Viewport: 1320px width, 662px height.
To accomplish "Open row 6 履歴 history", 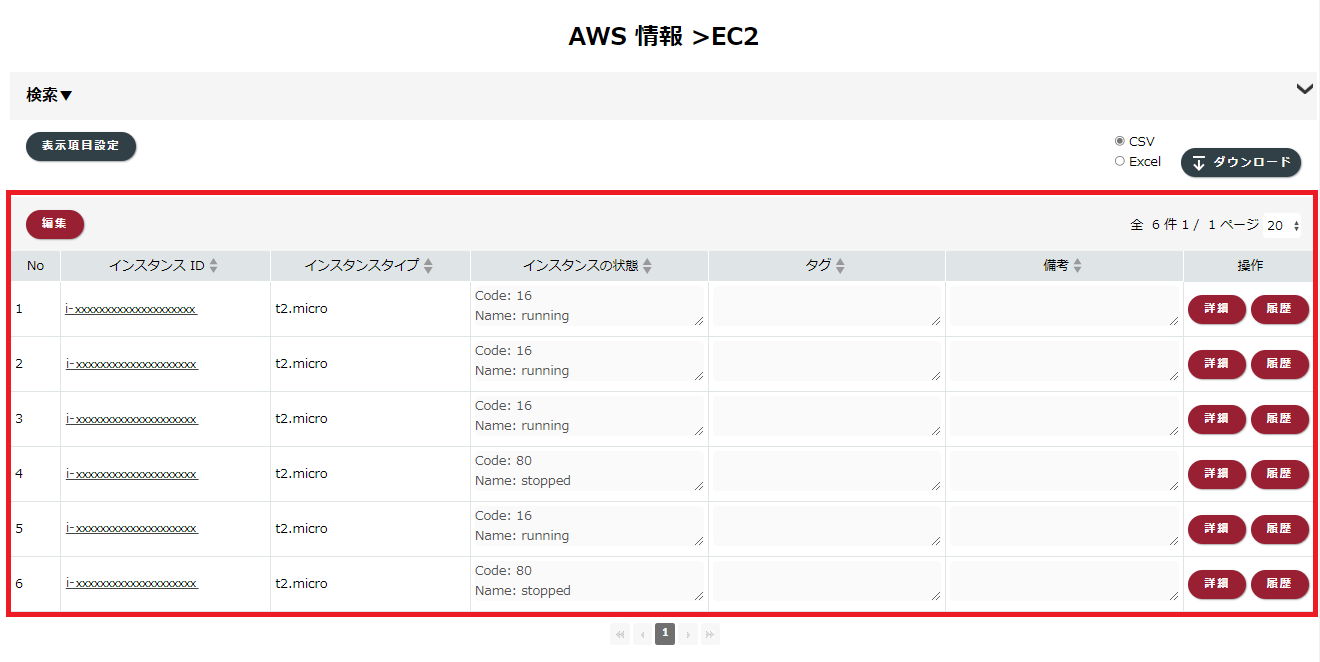I will (x=1279, y=584).
